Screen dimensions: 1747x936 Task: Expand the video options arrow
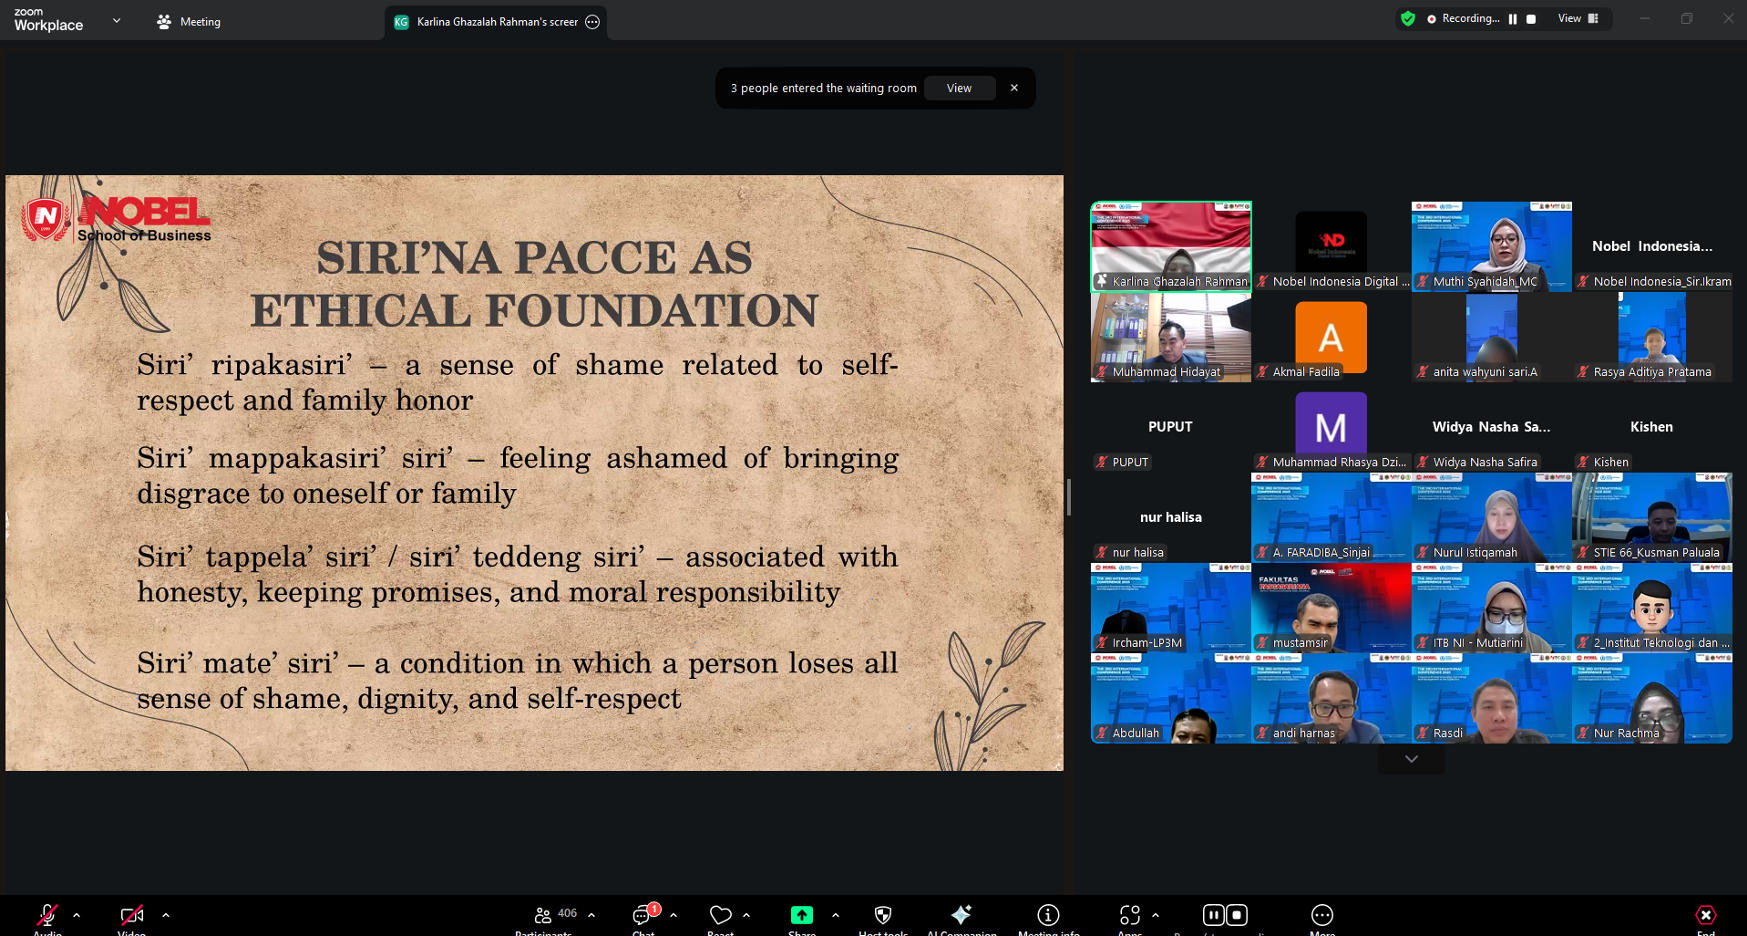coord(166,915)
